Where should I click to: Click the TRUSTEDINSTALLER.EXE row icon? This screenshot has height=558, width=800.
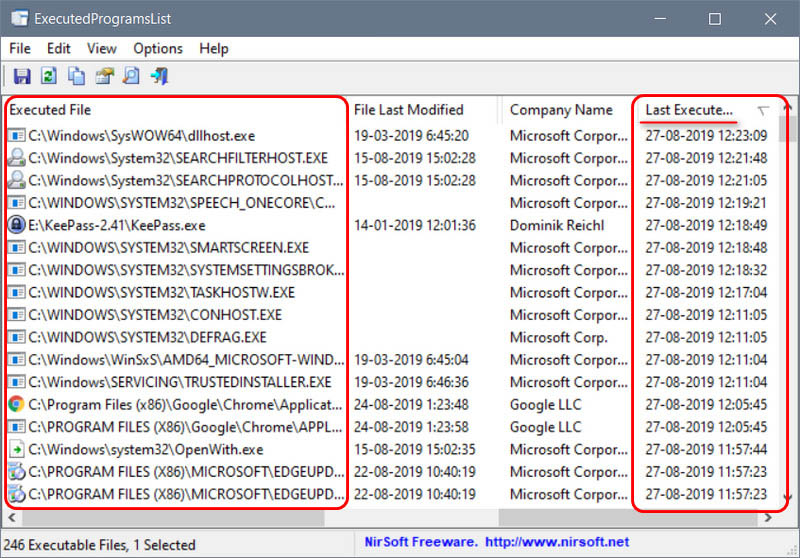coord(16,382)
